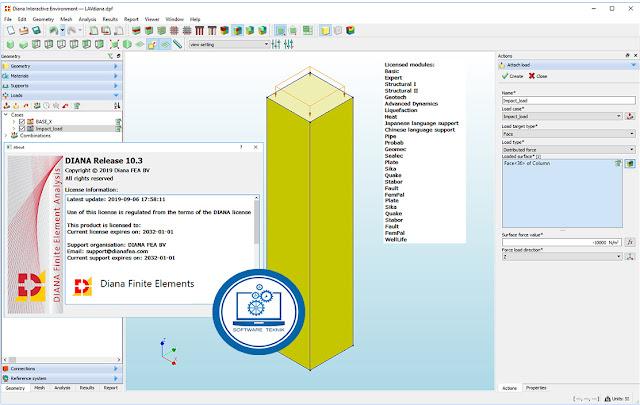Select Face<36> of Column list entry

click(527, 163)
